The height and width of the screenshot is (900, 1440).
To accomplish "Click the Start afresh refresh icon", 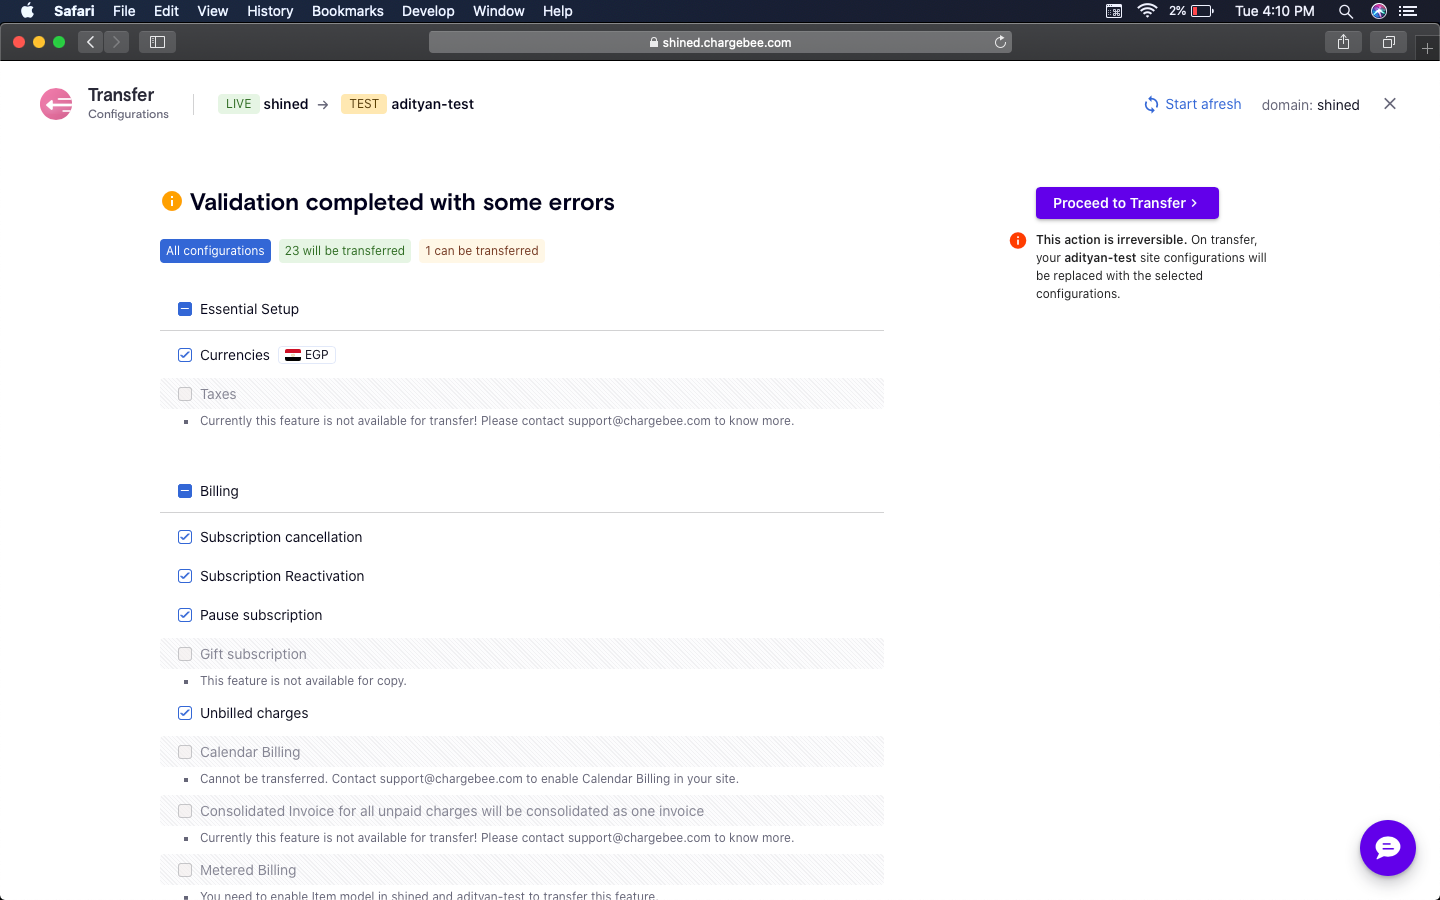I will pyautogui.click(x=1151, y=105).
